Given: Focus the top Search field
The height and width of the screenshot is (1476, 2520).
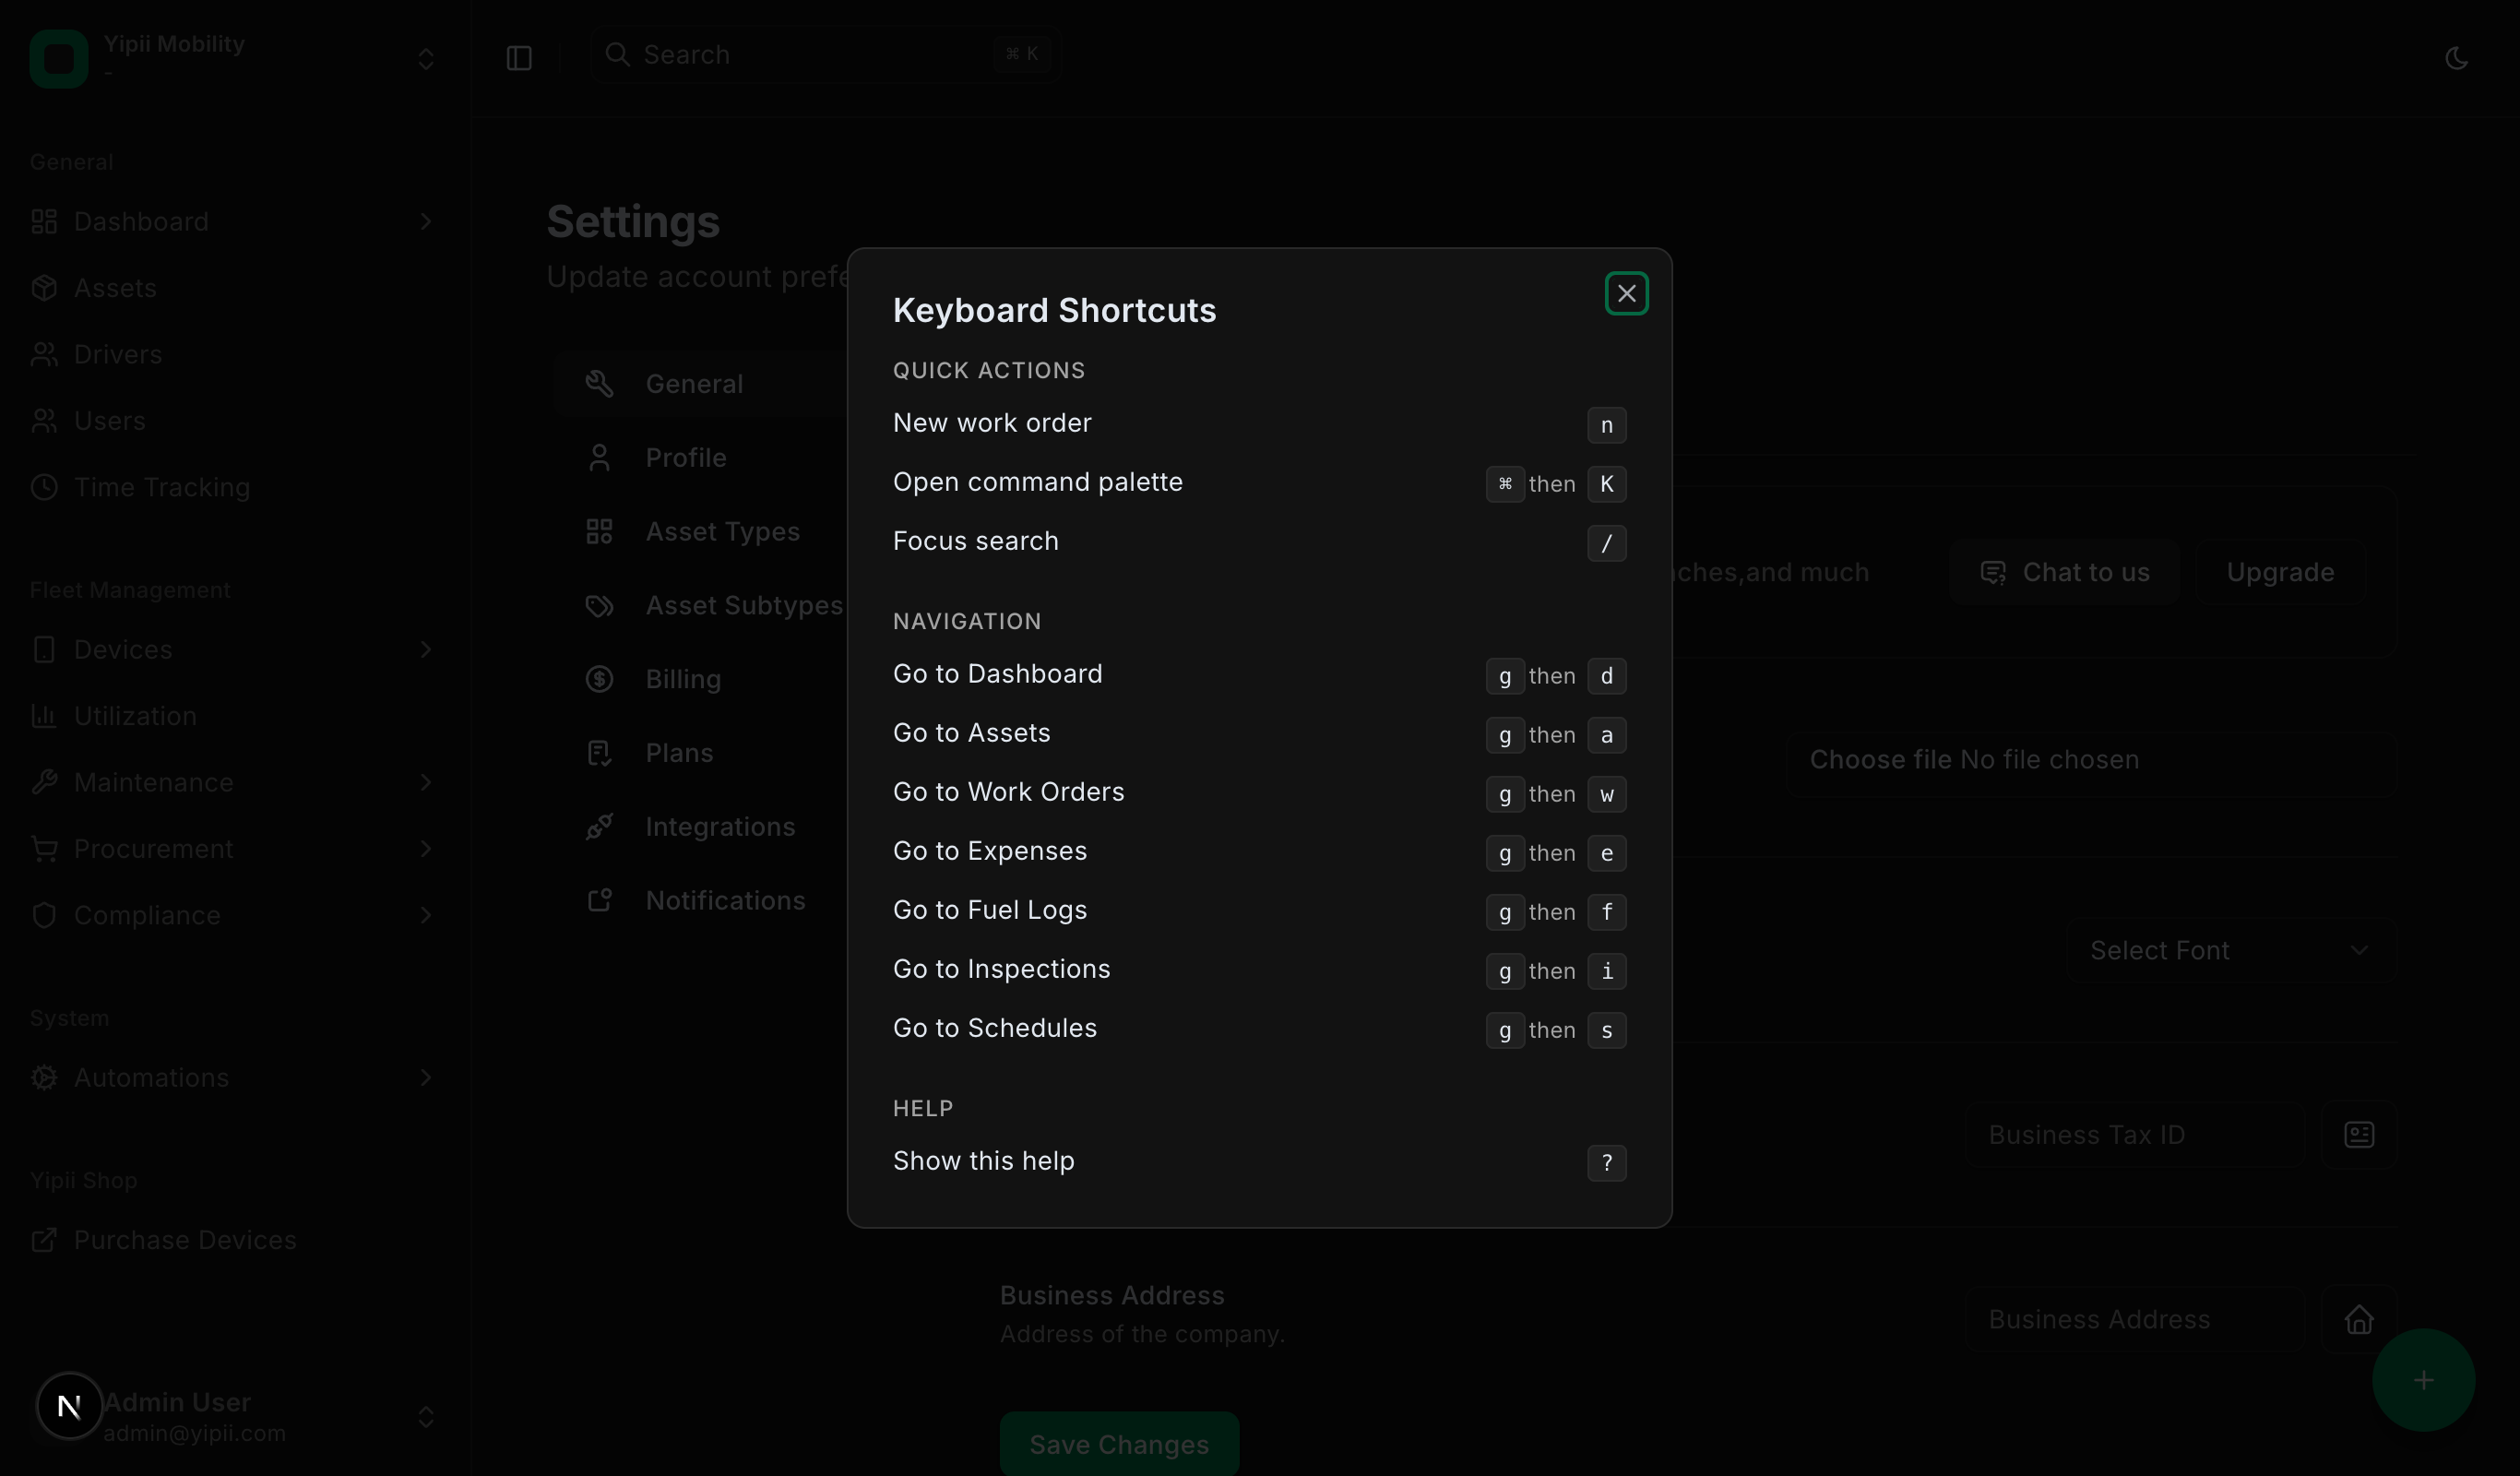Looking at the screenshot, I should 825,55.
